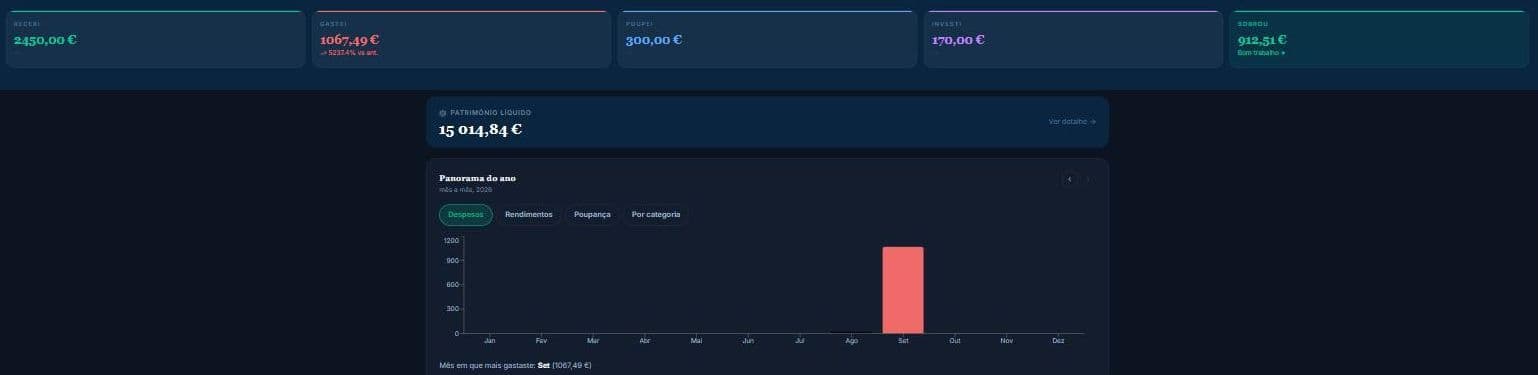Screen dimensions: 1538x375
Task: Click the 'Panorama do ano' heading
Action: point(478,178)
